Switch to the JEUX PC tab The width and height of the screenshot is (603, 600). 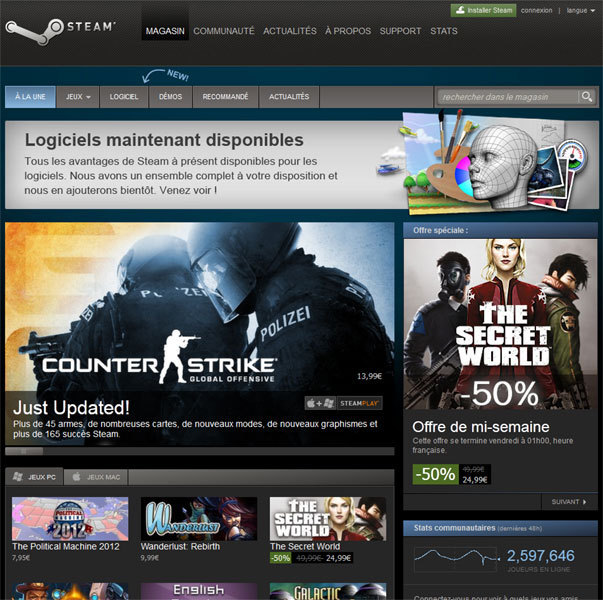click(34, 477)
